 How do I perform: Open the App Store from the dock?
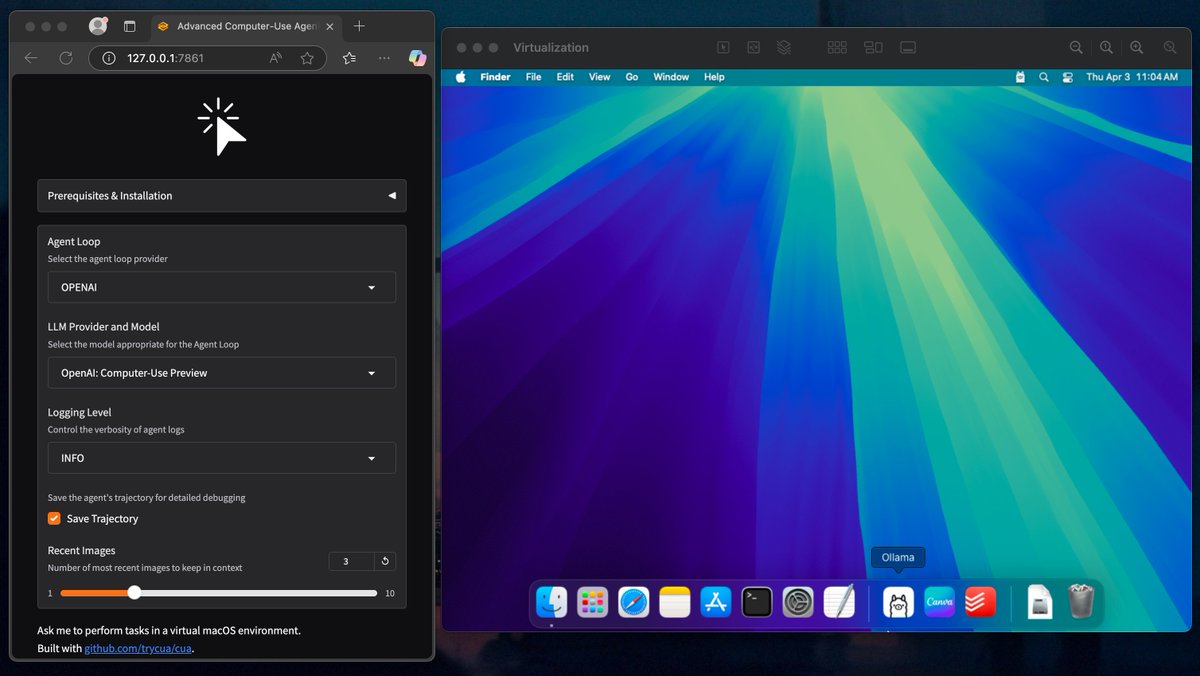point(715,601)
